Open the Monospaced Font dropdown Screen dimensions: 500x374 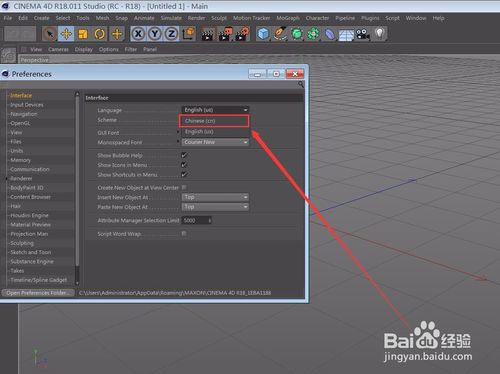coord(215,142)
